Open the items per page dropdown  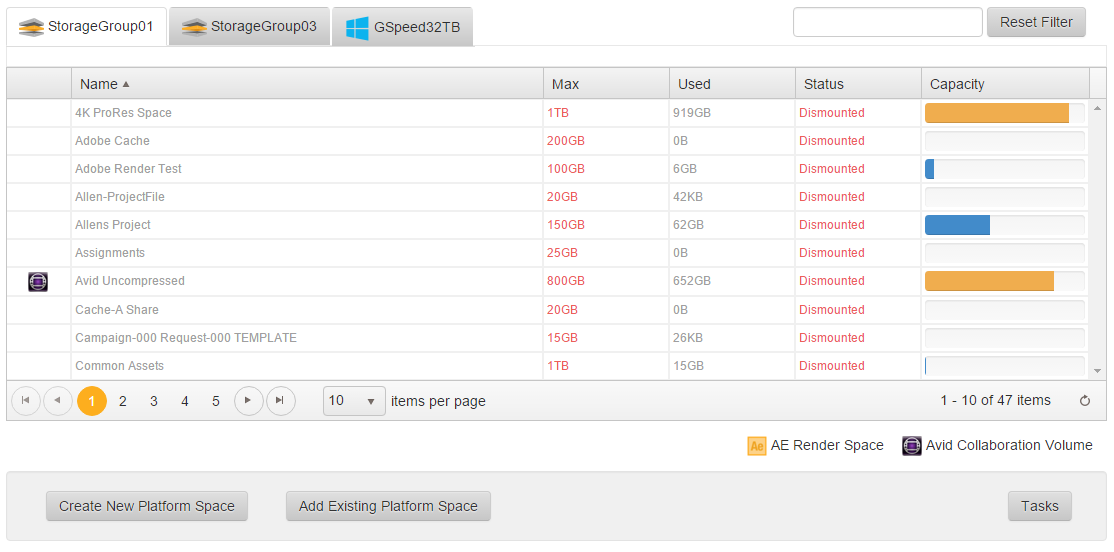pos(355,401)
